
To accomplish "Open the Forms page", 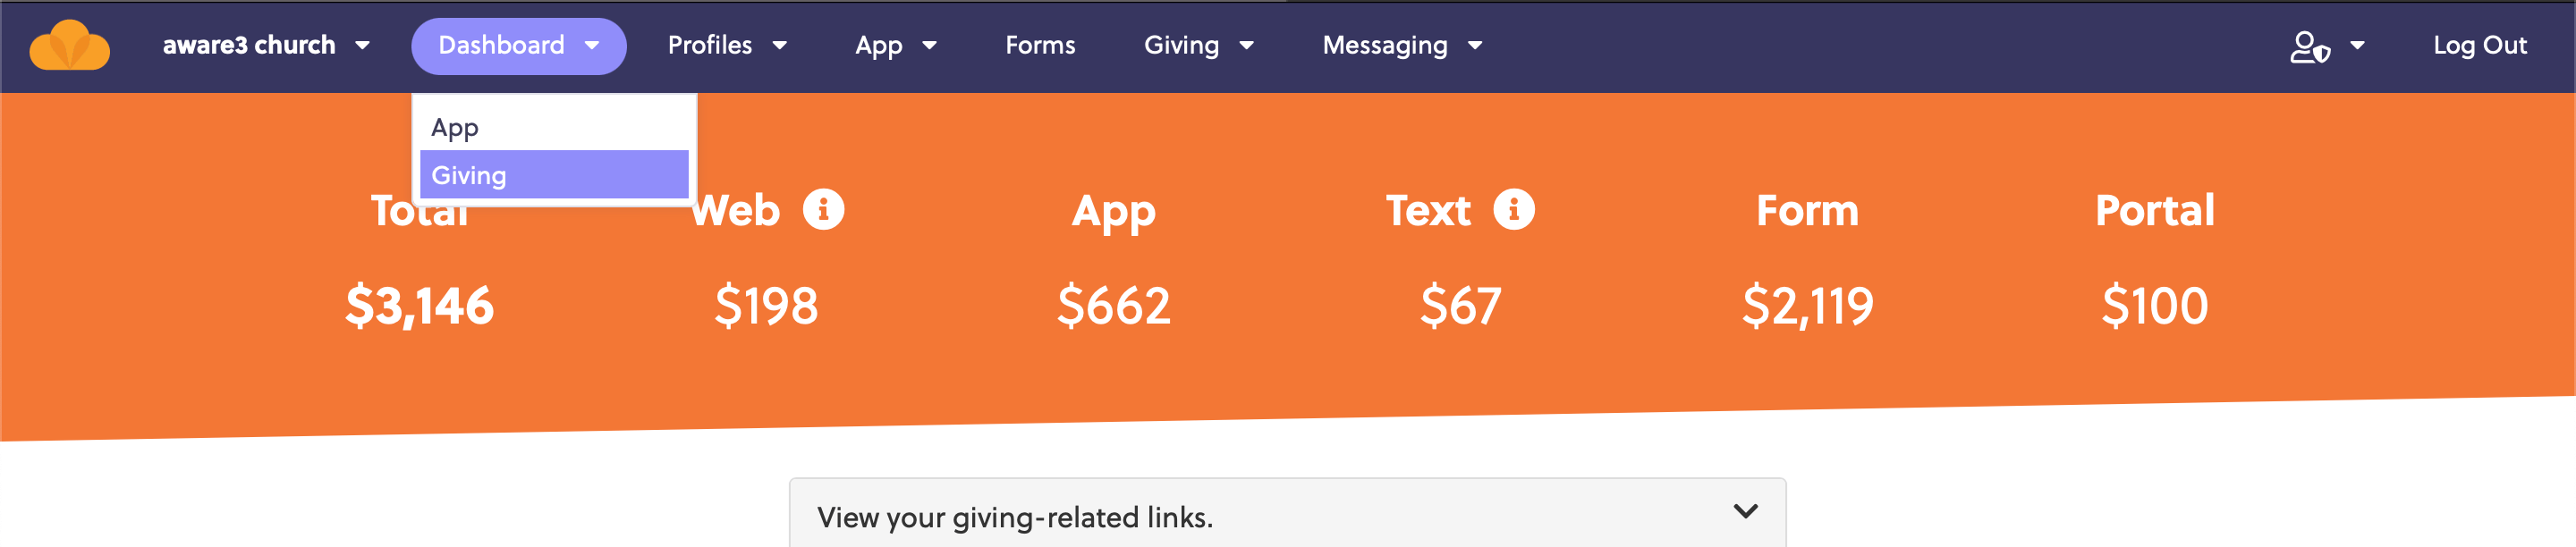I will 1040,45.
